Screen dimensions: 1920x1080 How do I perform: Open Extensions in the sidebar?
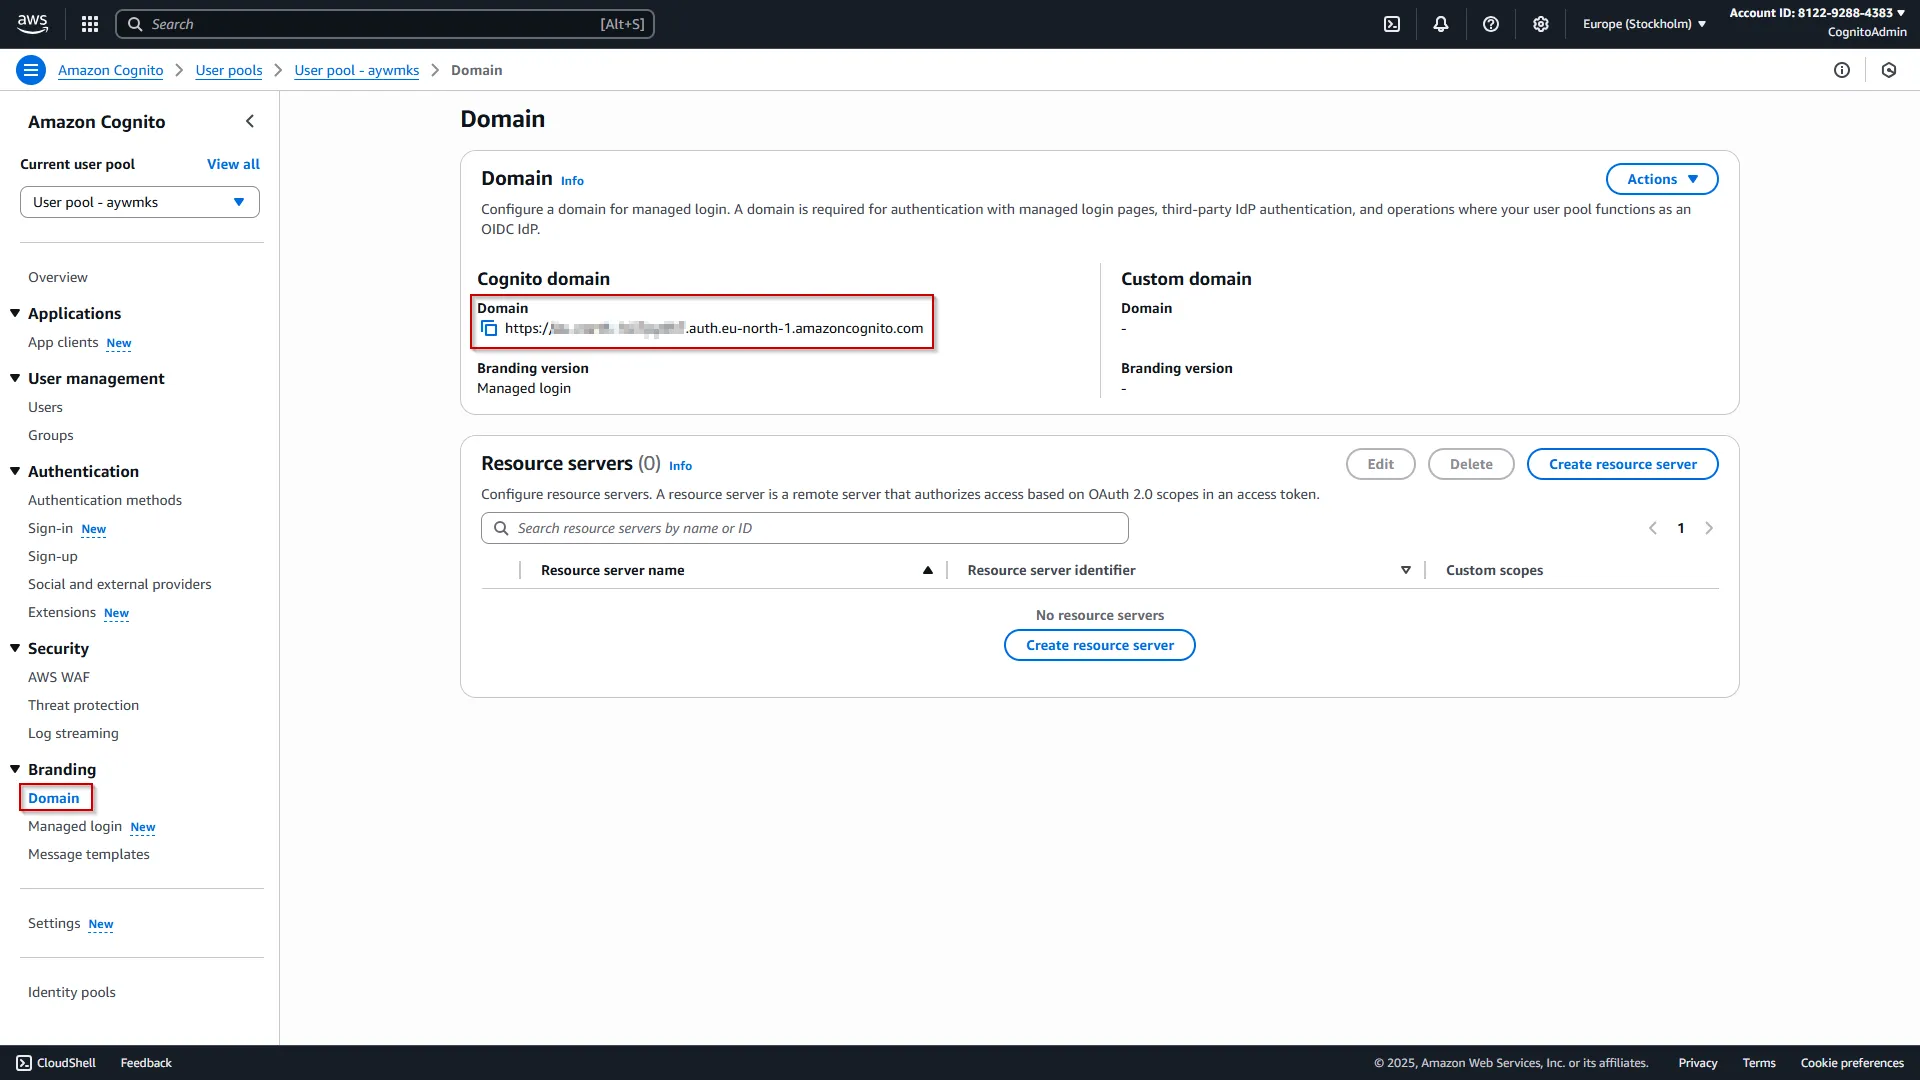[62, 612]
